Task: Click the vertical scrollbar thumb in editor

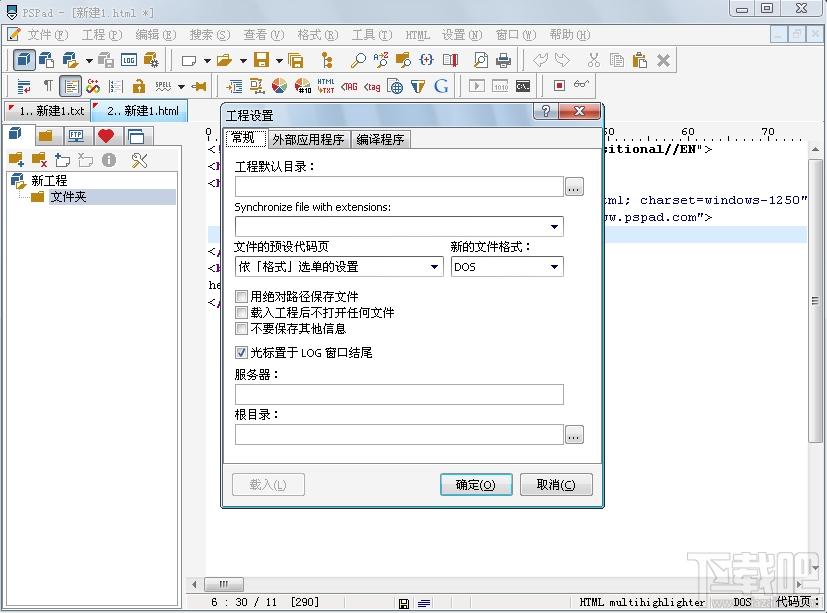Action: [815, 301]
